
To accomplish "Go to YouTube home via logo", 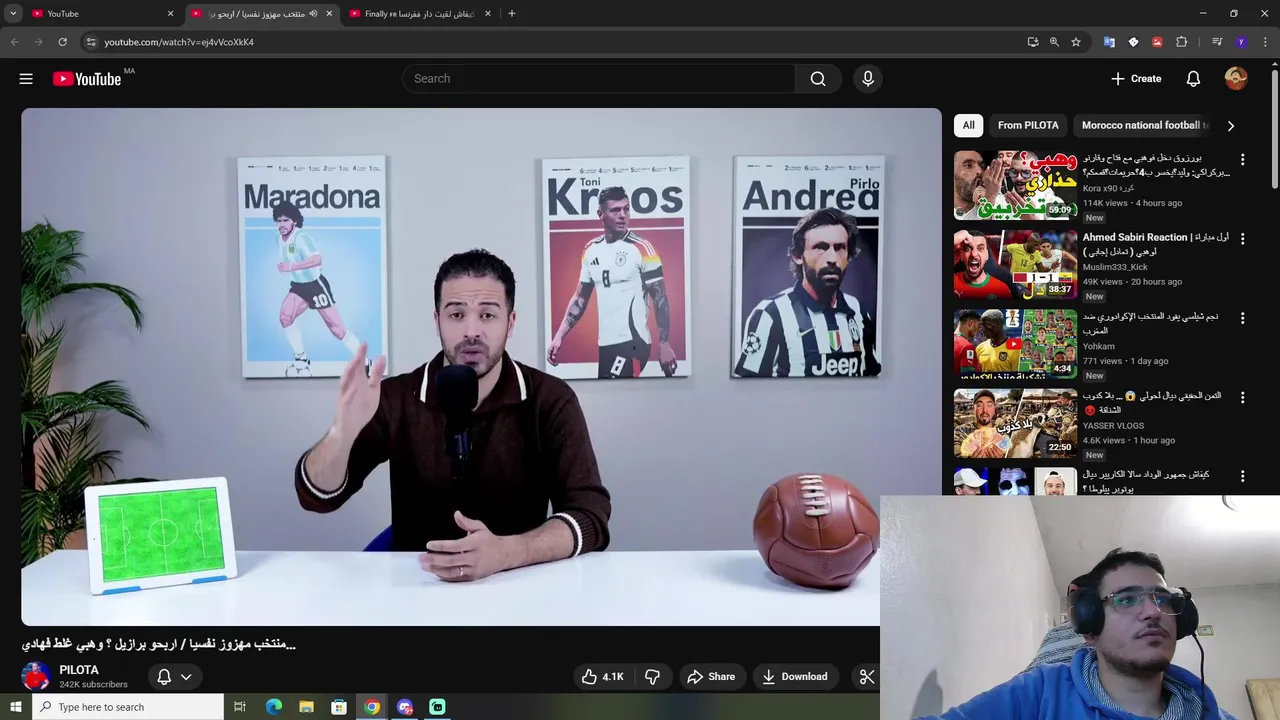I will pyautogui.click(x=87, y=79).
